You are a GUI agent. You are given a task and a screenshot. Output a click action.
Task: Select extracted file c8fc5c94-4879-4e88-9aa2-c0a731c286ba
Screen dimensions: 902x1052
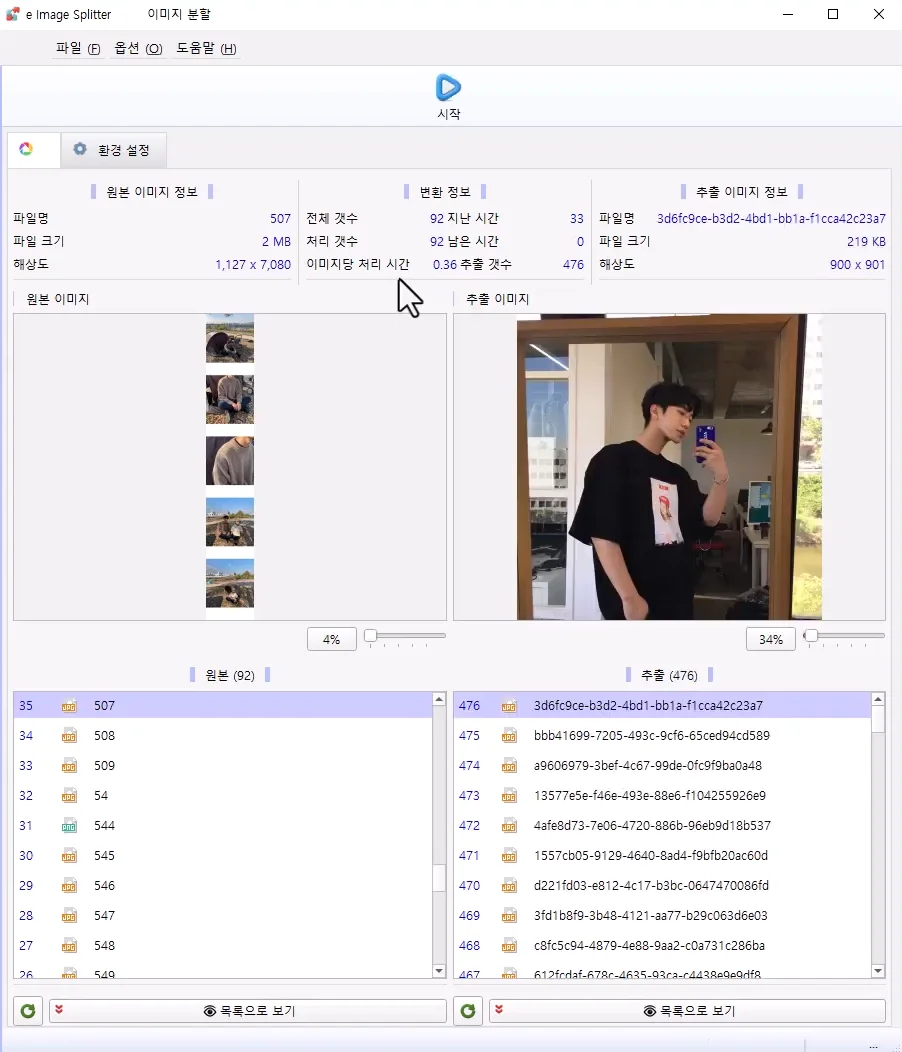pyautogui.click(x=662, y=945)
